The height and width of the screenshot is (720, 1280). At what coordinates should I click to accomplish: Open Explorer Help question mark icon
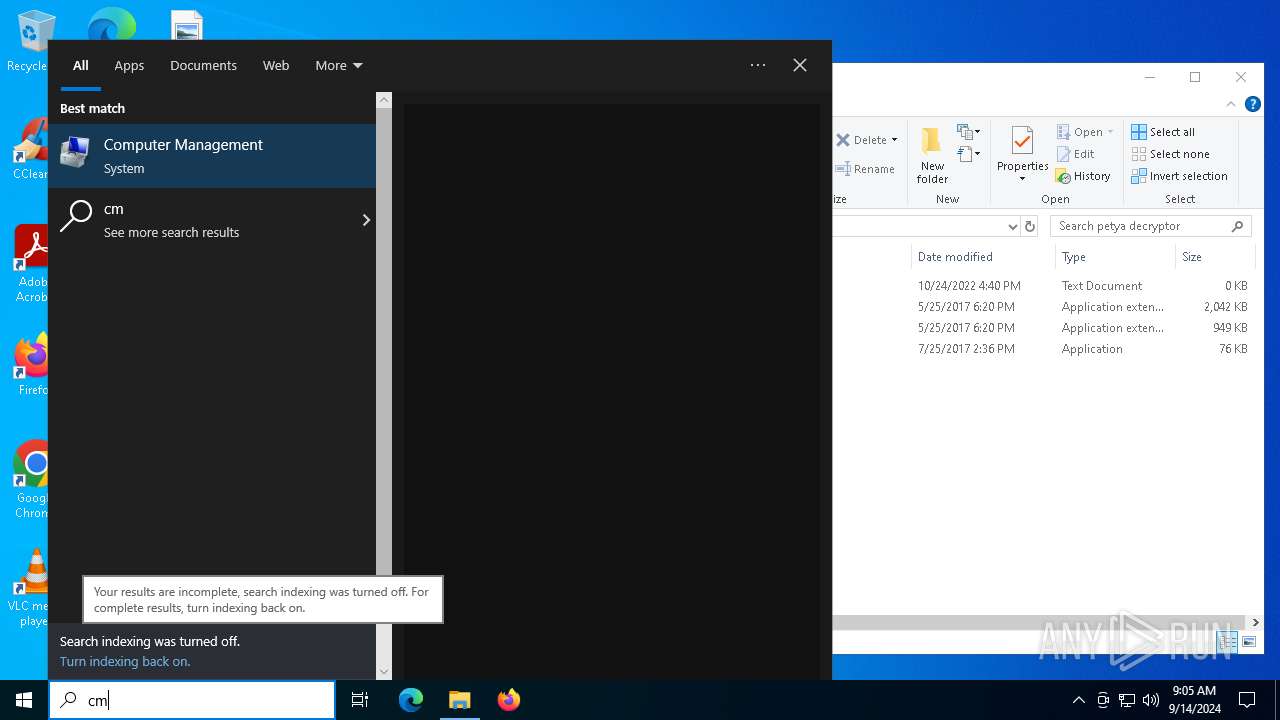point(1252,104)
